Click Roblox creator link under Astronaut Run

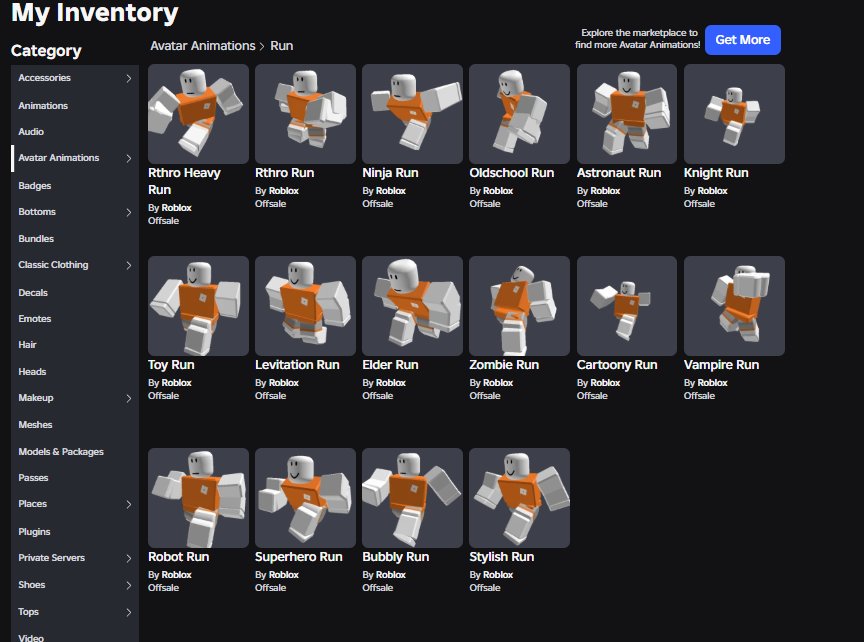click(605, 191)
